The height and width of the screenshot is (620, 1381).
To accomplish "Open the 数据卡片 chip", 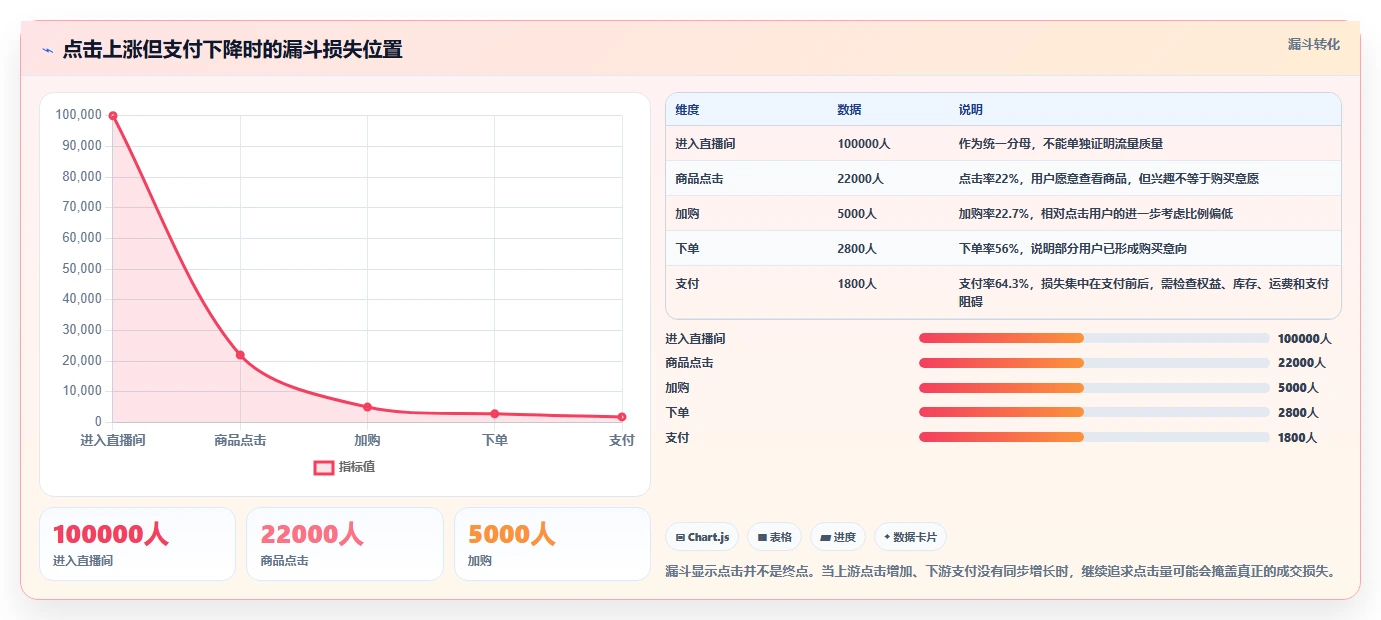I will click(910, 537).
